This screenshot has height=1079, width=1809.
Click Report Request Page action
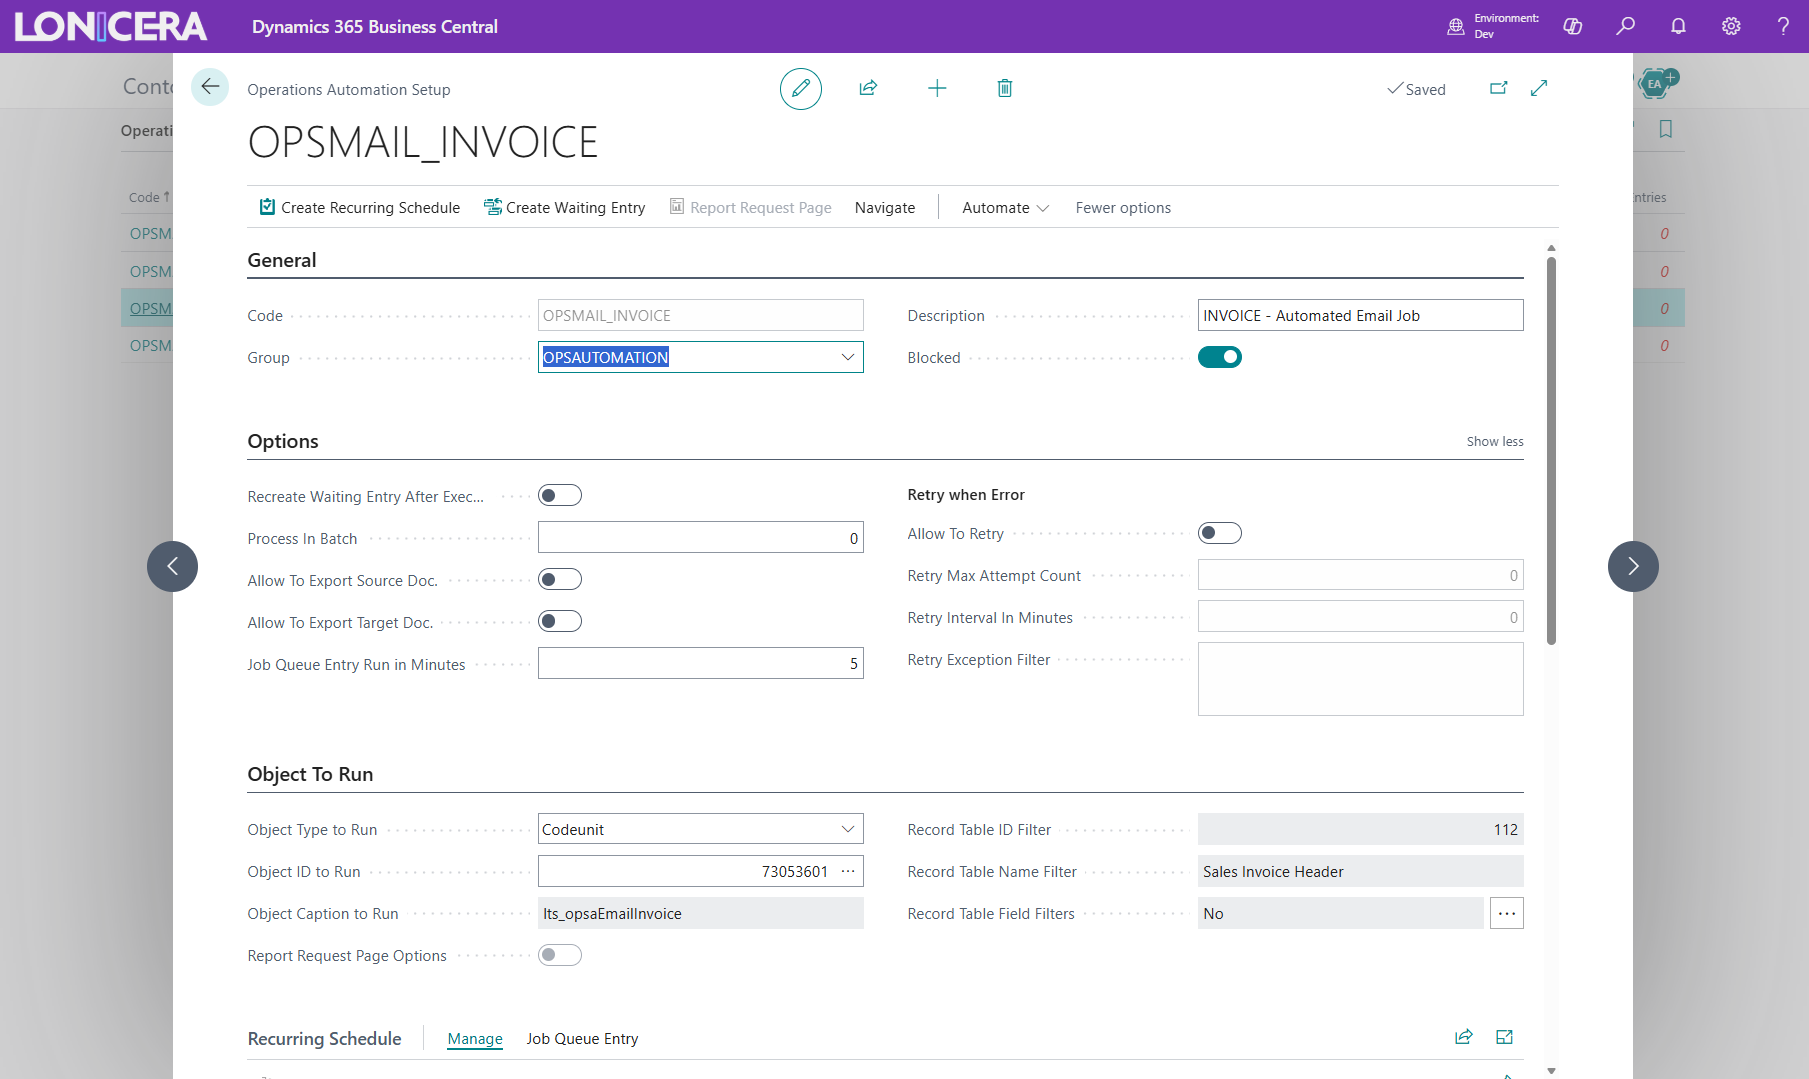coord(751,207)
